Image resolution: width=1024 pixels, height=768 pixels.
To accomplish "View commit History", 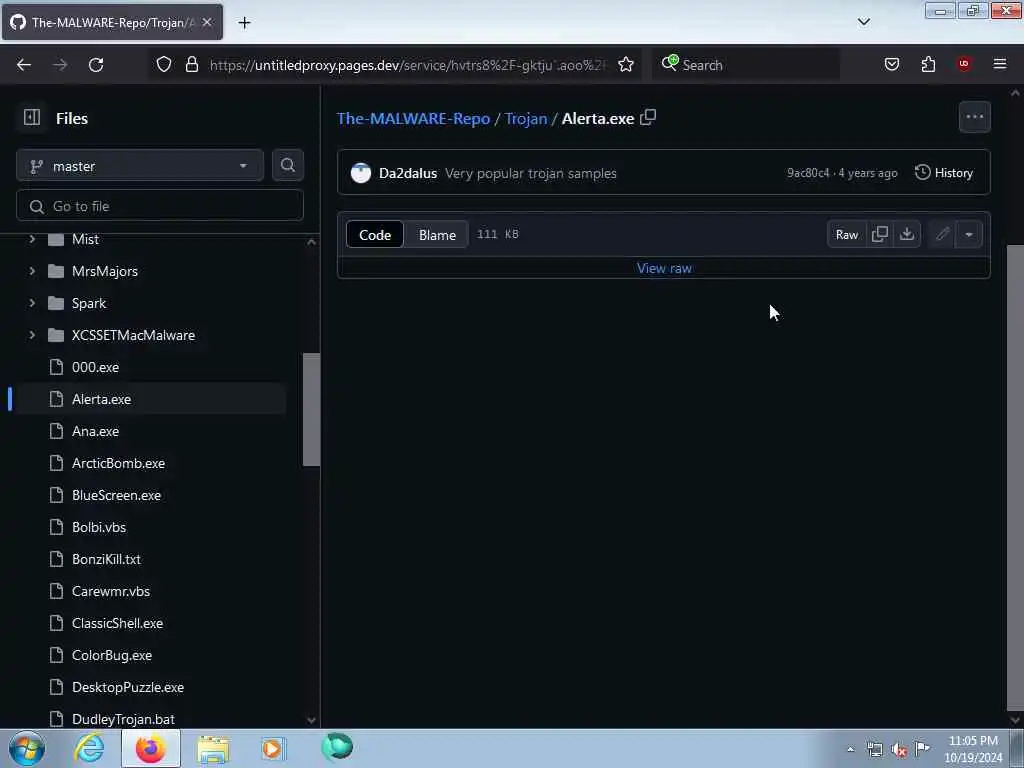I will point(944,172).
